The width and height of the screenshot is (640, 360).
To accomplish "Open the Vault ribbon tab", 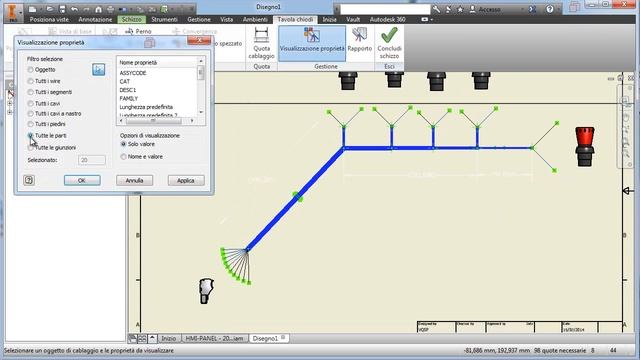I will point(353,19).
